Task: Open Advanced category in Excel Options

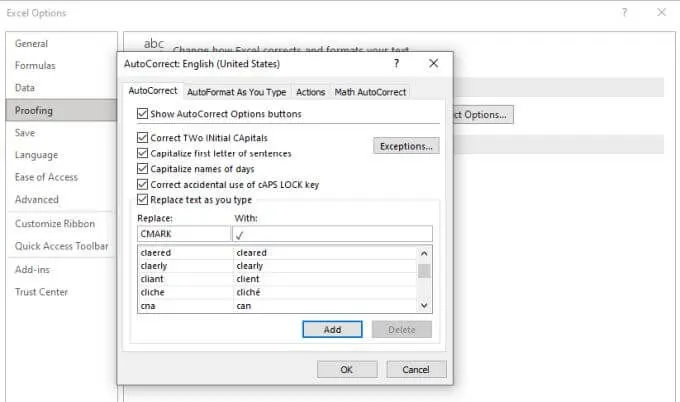Action: click(x=61, y=199)
